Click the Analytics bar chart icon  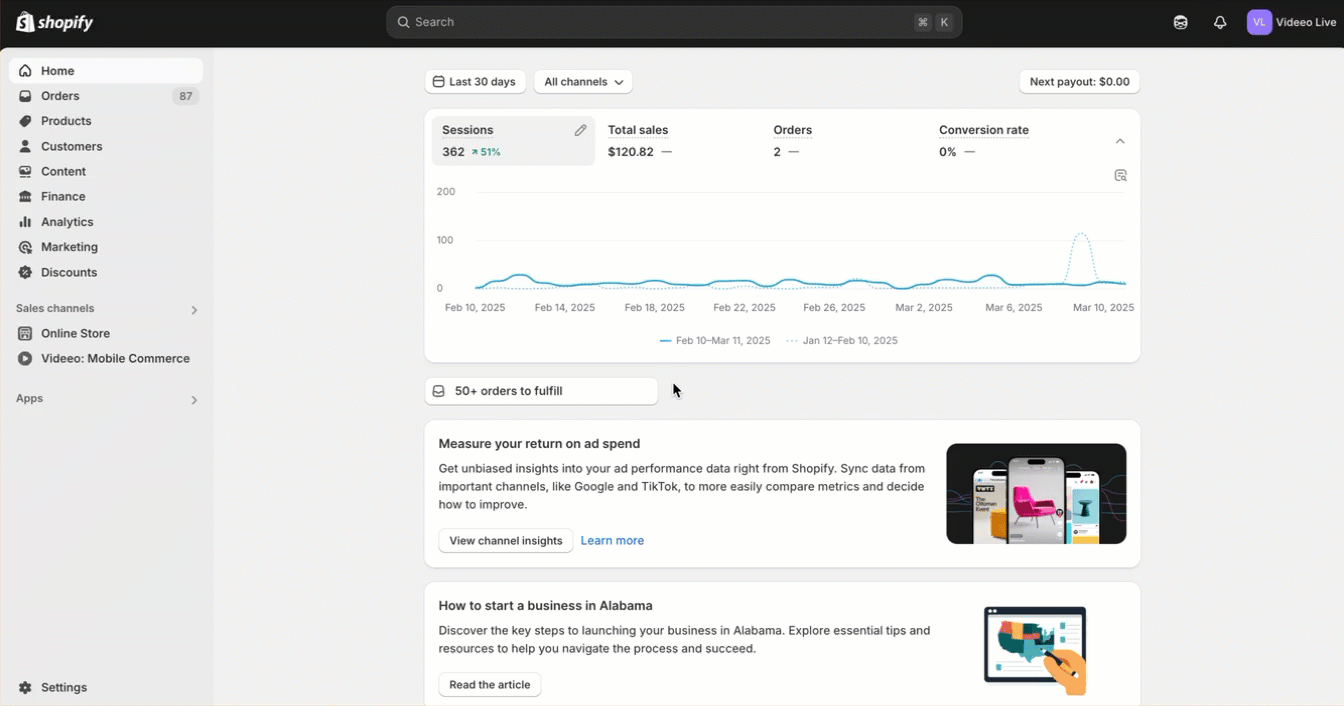click(25, 222)
